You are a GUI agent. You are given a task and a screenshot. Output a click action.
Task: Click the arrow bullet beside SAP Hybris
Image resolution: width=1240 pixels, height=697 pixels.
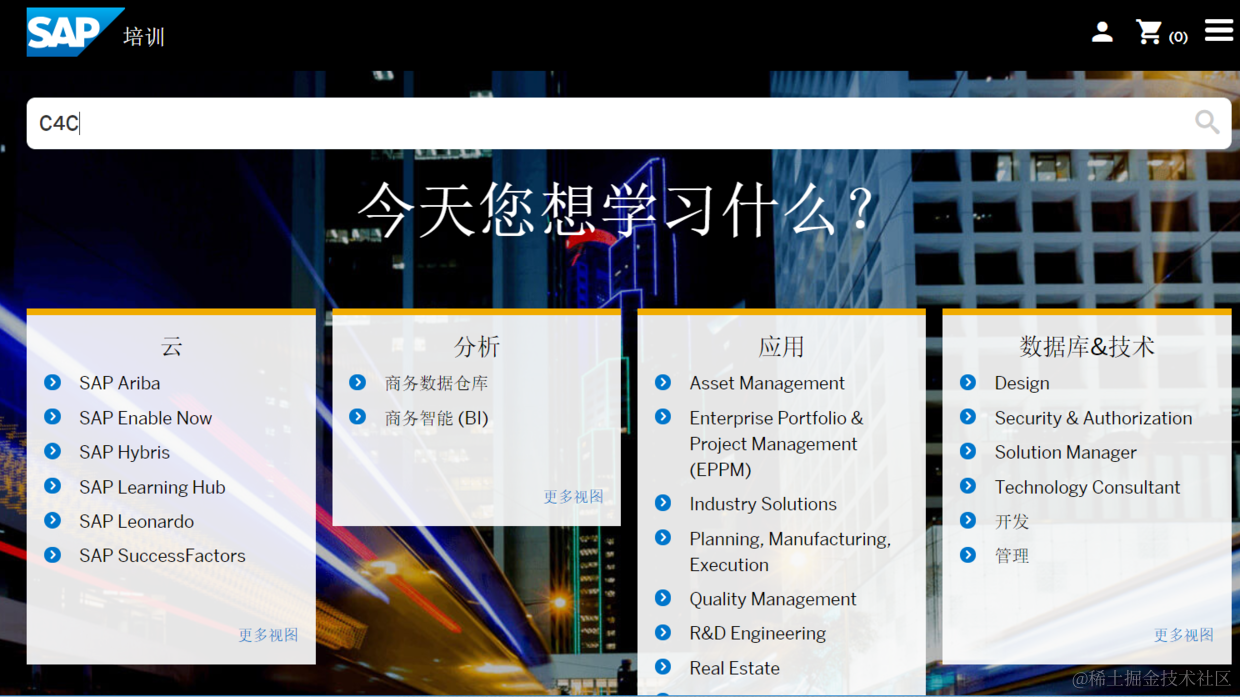coord(53,451)
